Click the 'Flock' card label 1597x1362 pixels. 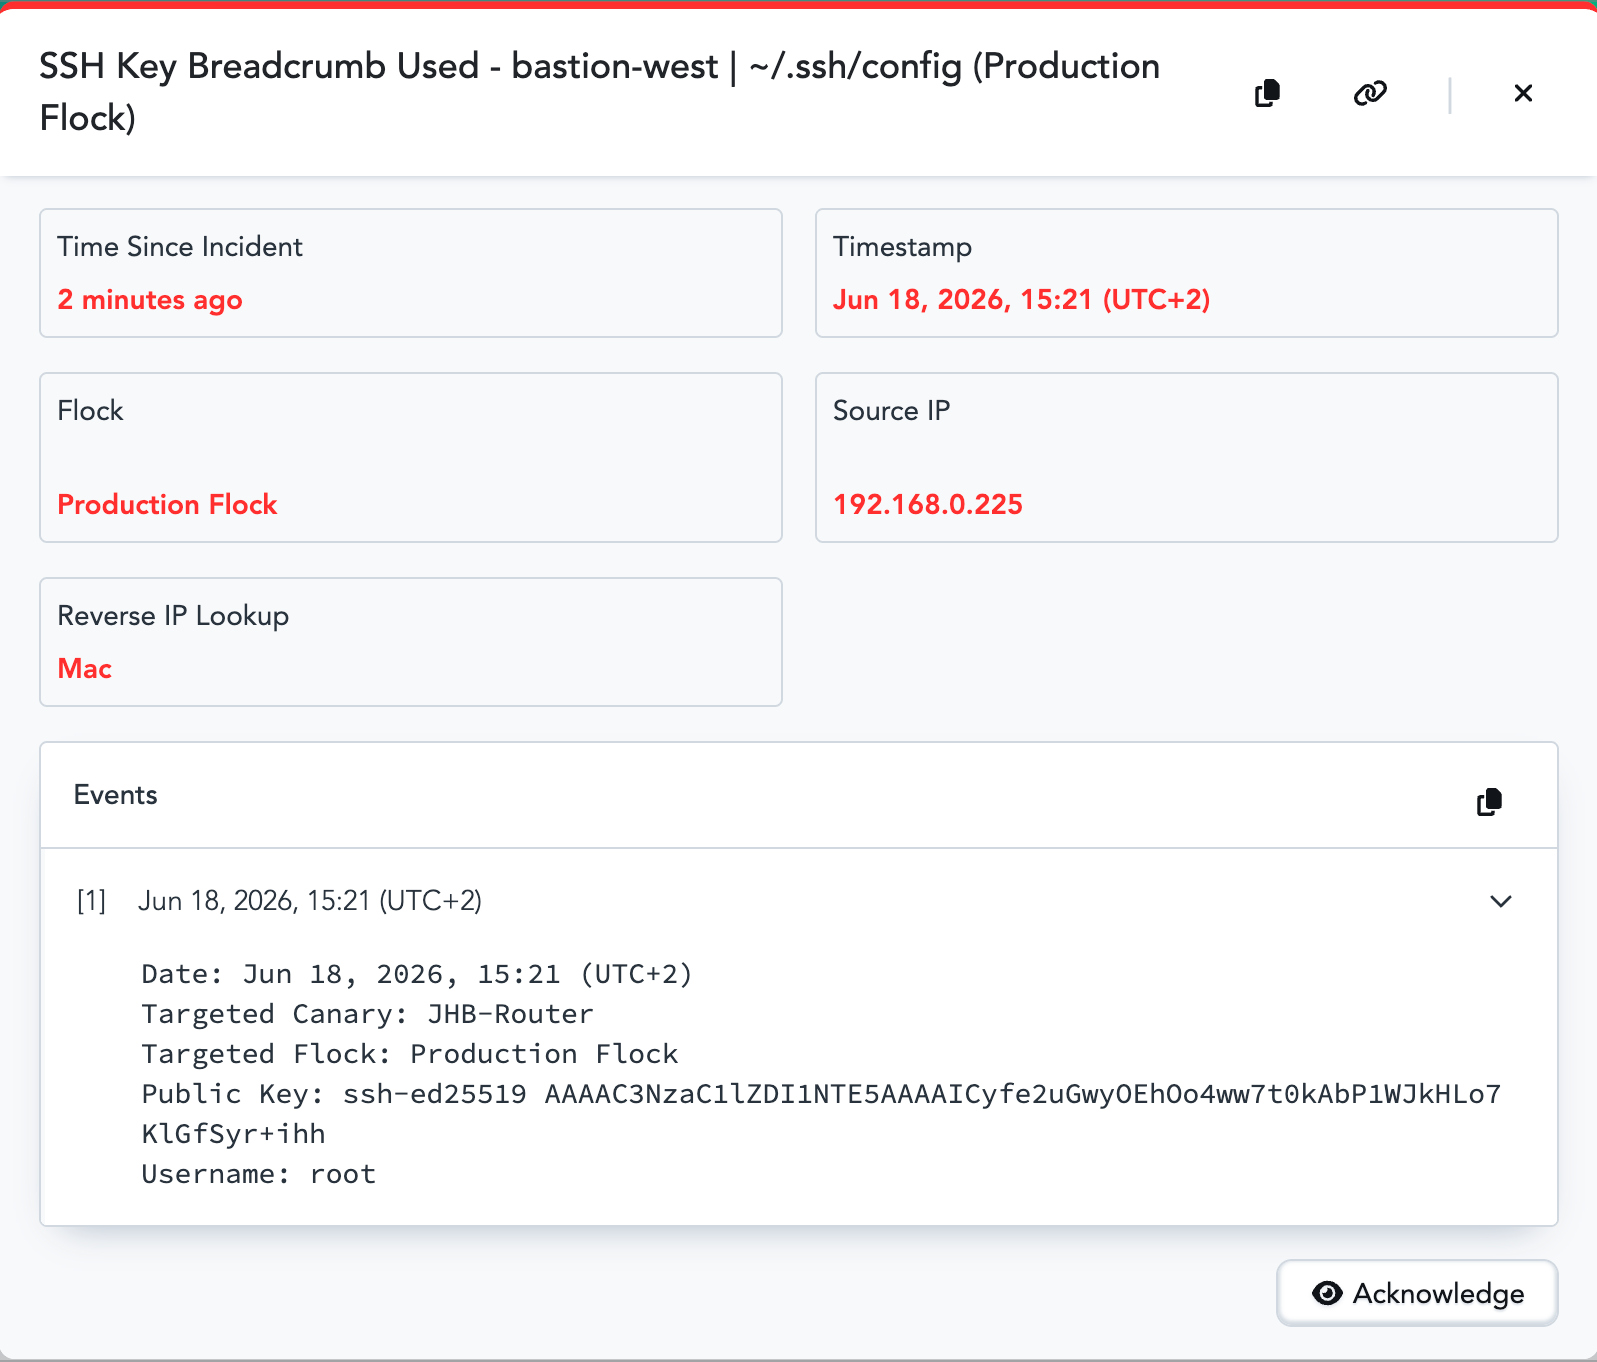coord(90,411)
